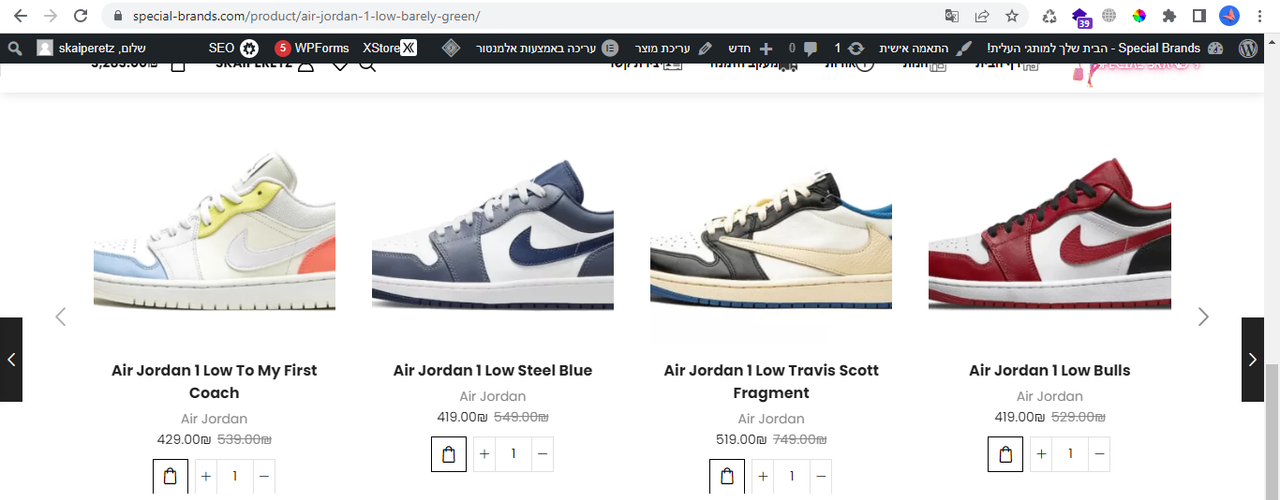Focus the Bulls quantity field
This screenshot has width=1280, height=500.
1070,454
